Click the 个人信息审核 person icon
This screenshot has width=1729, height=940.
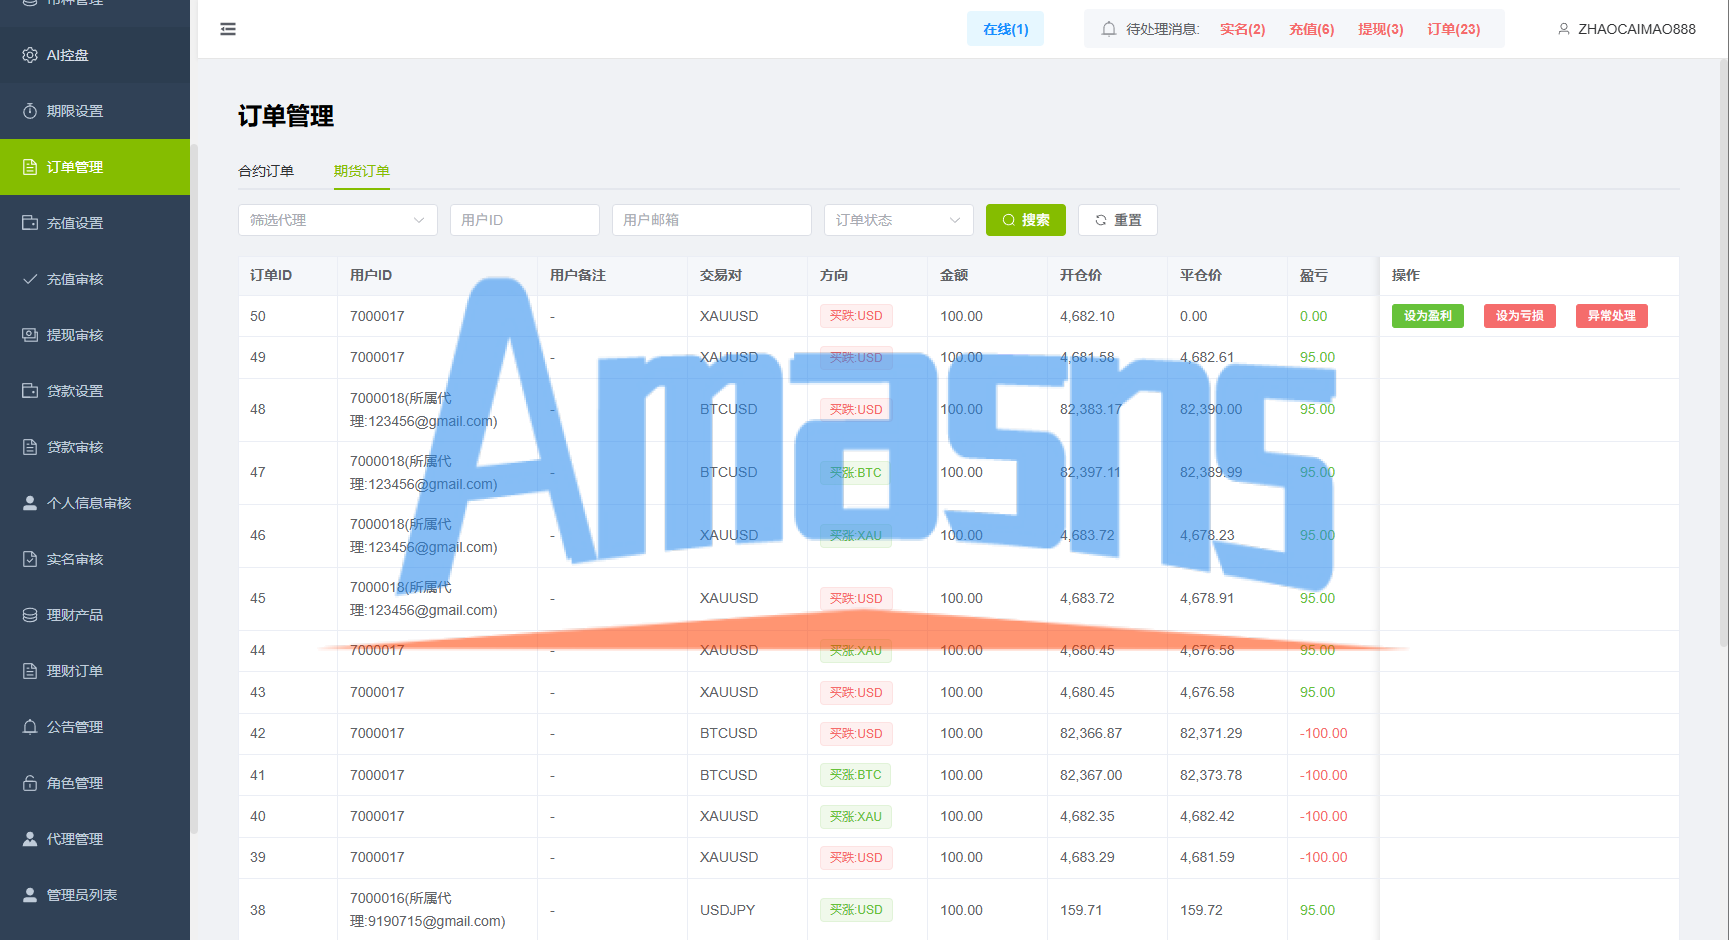tap(30, 503)
